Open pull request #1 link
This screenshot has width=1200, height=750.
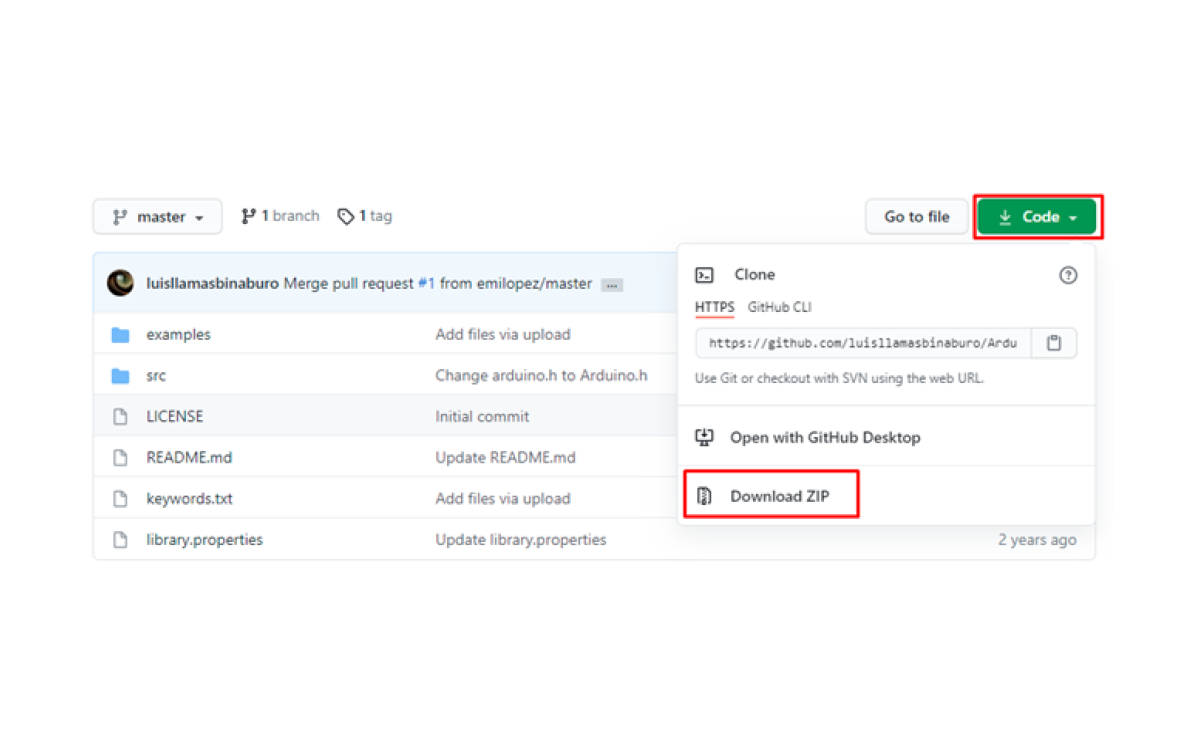tap(426, 284)
